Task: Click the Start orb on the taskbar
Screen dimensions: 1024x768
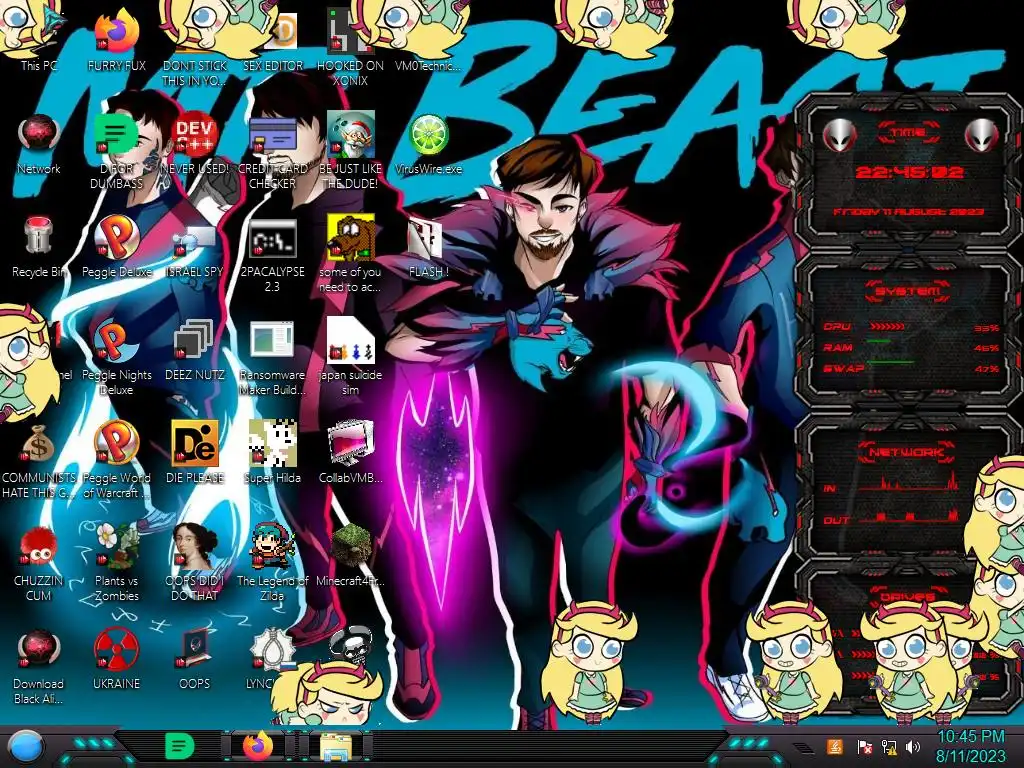Action: click(x=26, y=746)
